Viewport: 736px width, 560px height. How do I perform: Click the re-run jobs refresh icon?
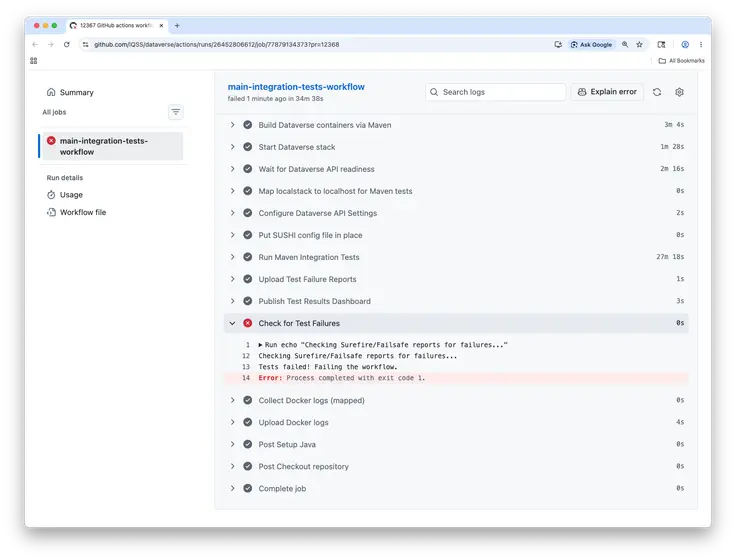click(657, 92)
